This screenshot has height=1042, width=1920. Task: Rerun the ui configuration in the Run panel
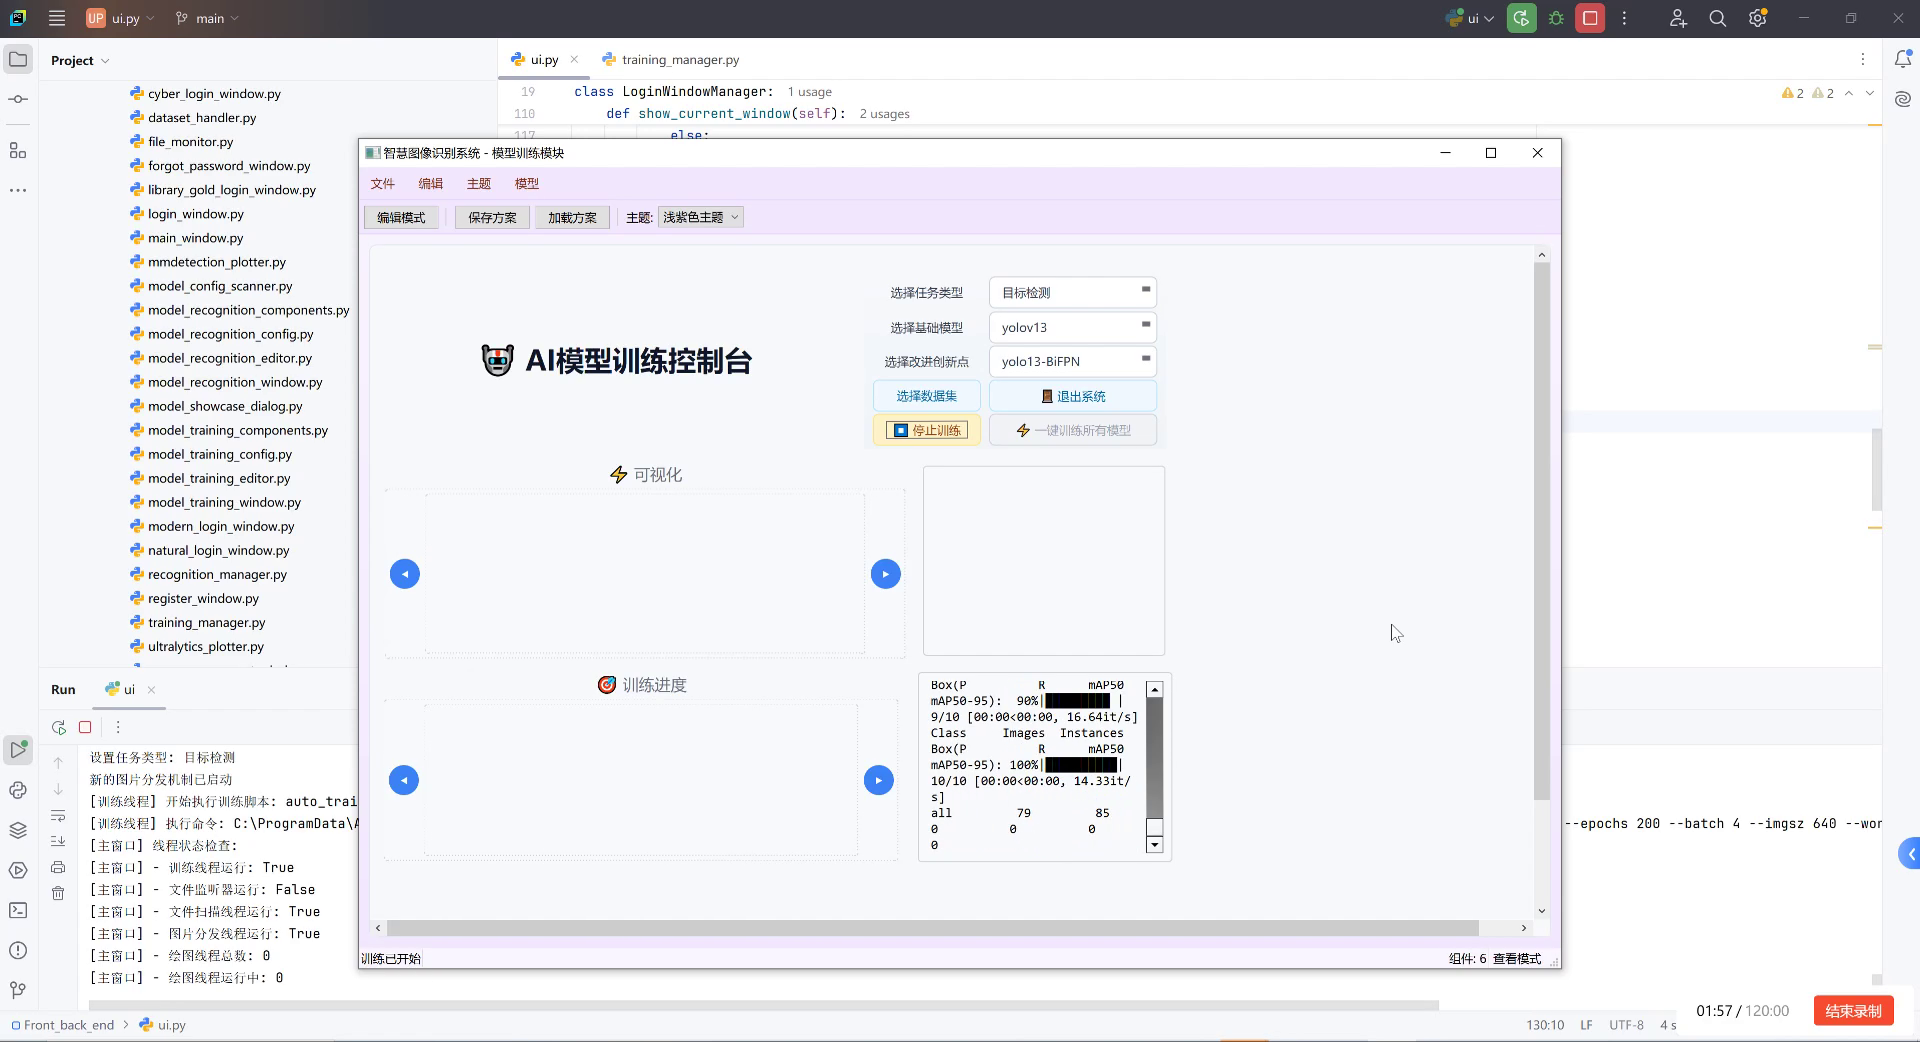pos(58,727)
